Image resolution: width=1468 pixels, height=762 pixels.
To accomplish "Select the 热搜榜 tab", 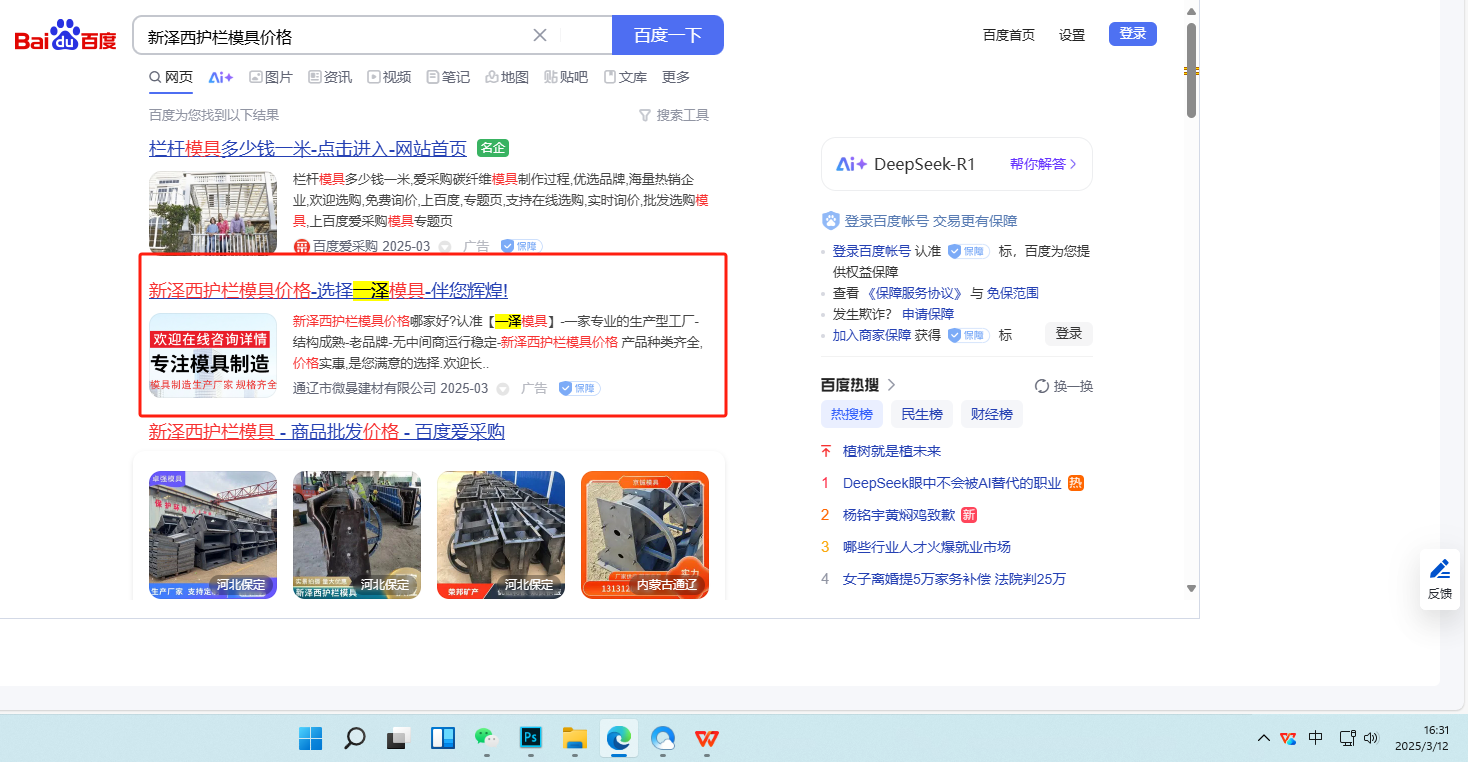I will click(852, 414).
